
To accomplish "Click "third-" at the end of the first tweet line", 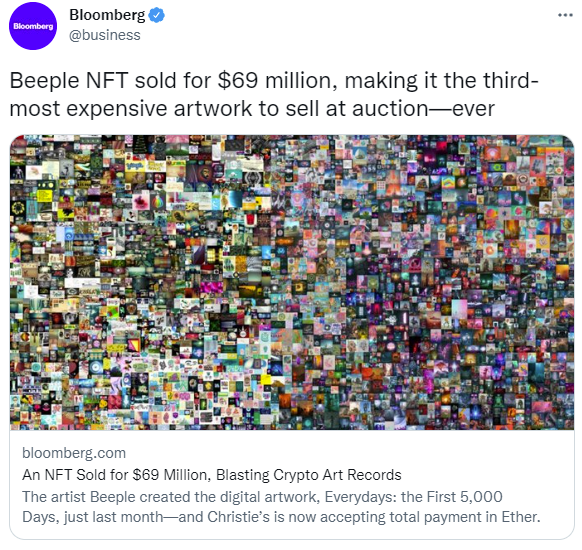I will (510, 80).
